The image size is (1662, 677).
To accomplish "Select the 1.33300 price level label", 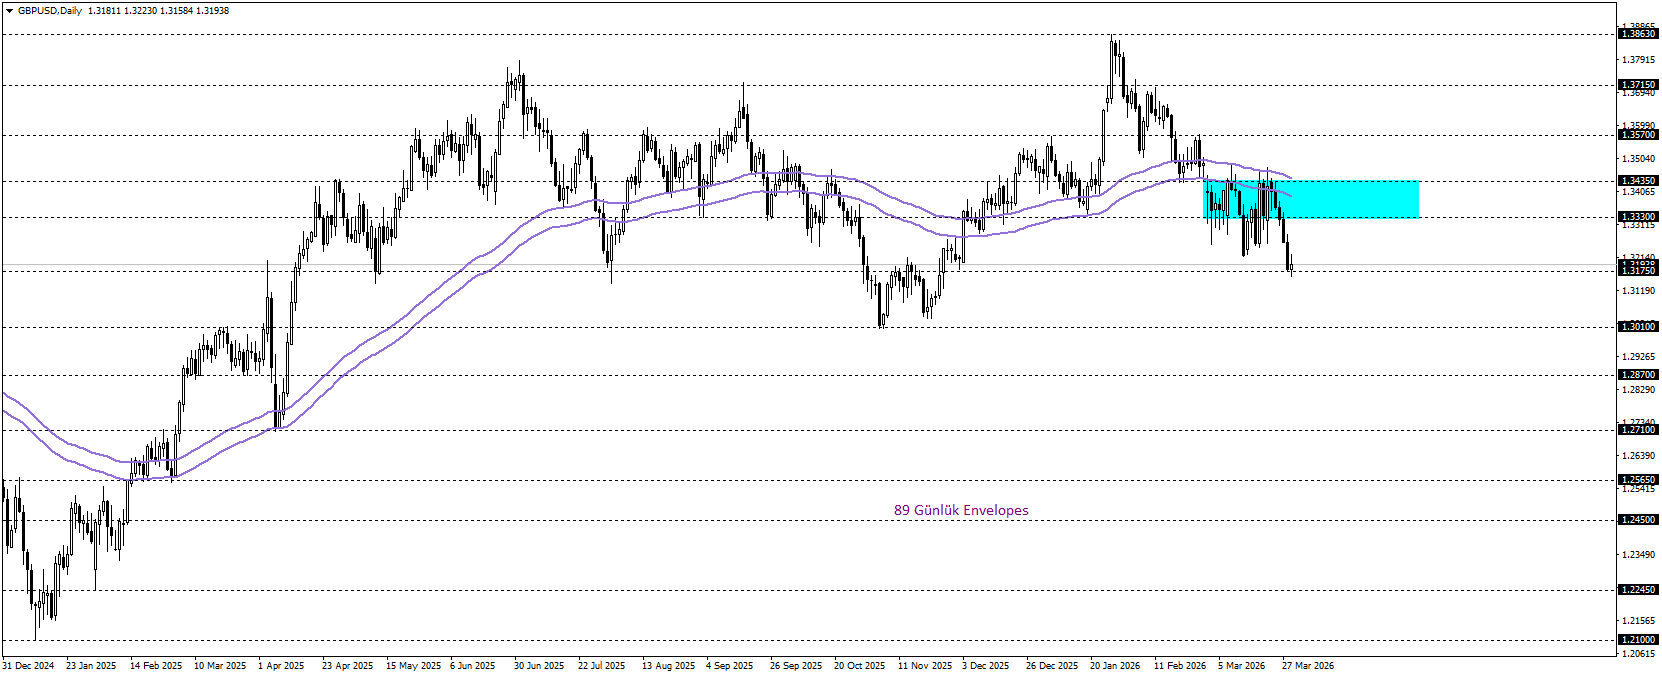I will [x=1638, y=217].
